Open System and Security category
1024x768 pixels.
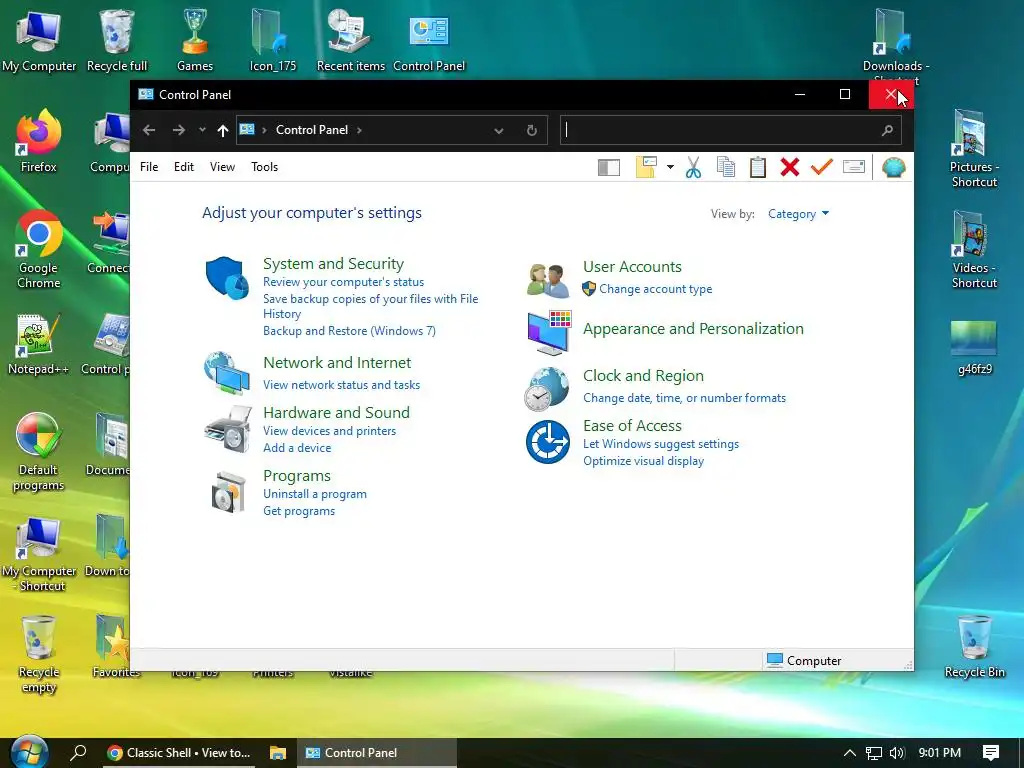pos(333,263)
